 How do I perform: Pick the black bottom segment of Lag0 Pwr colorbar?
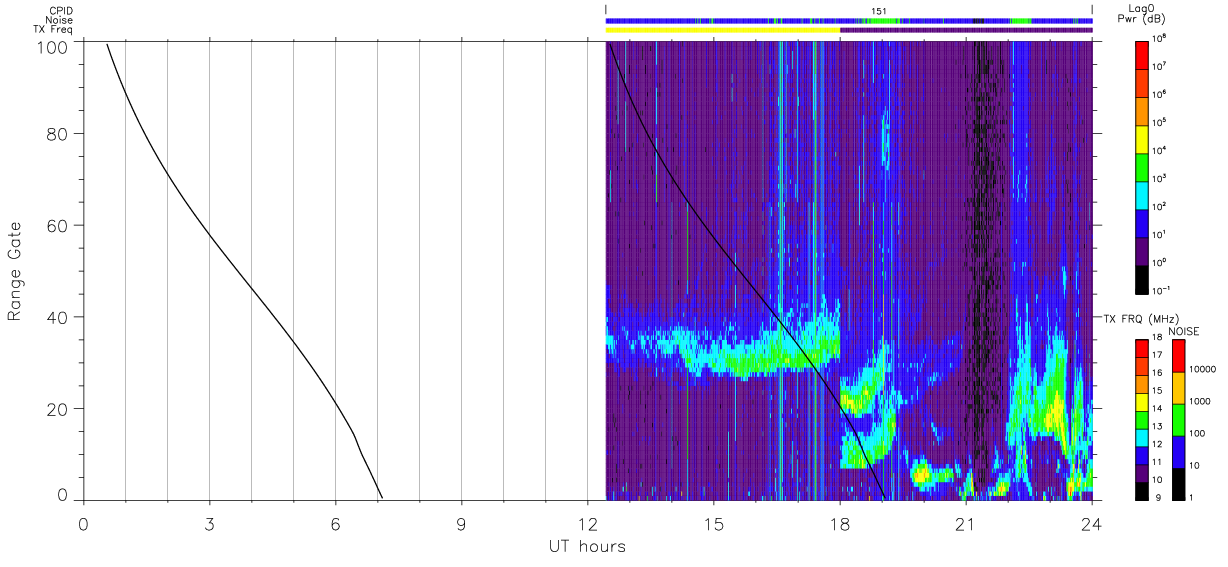coord(1142,278)
